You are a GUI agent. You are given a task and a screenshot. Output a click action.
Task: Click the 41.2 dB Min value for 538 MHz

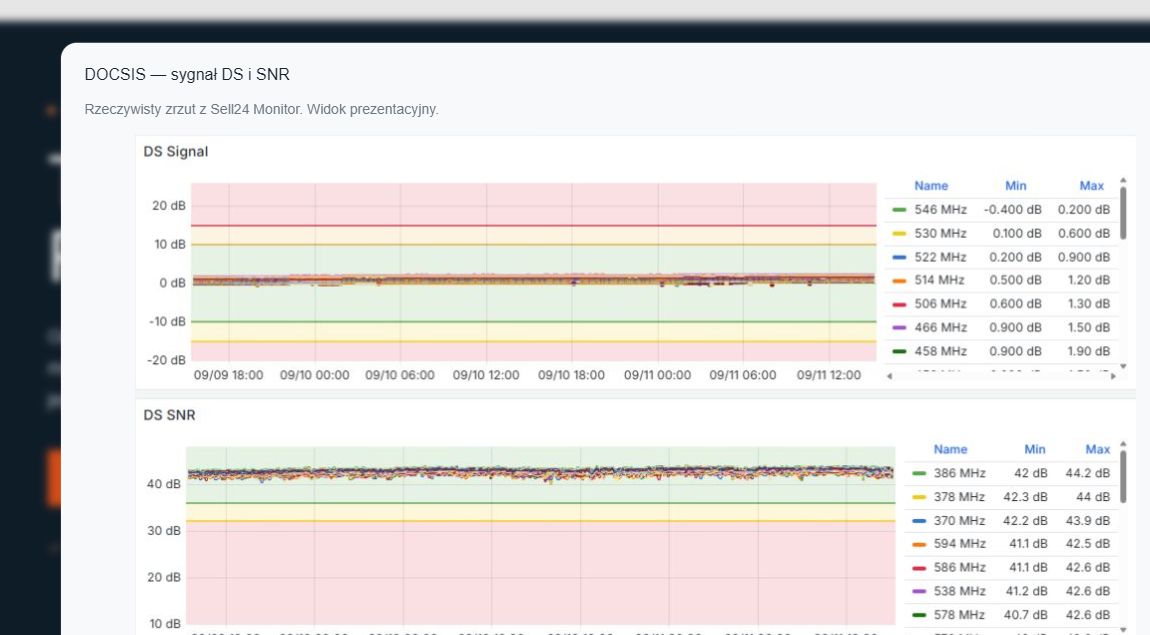[1026, 590]
